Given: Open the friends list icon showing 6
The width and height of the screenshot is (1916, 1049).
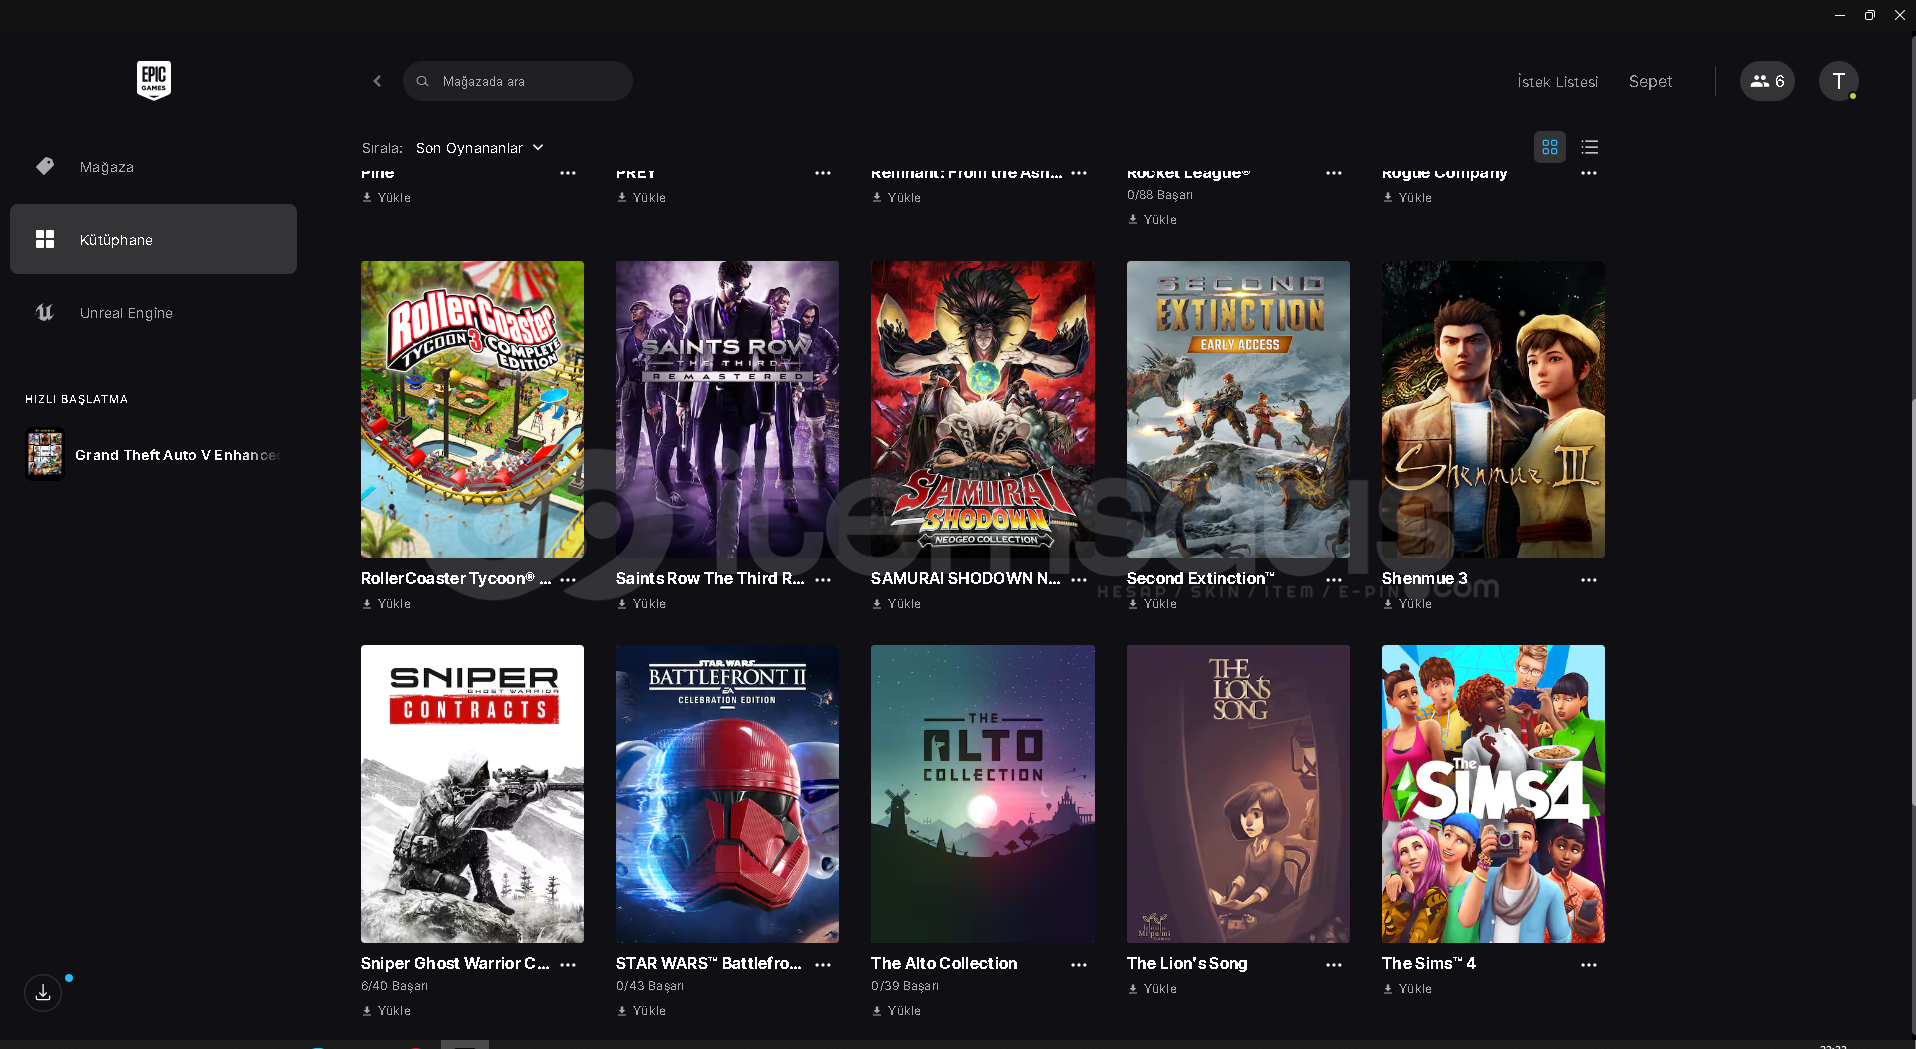Looking at the screenshot, I should tap(1767, 81).
